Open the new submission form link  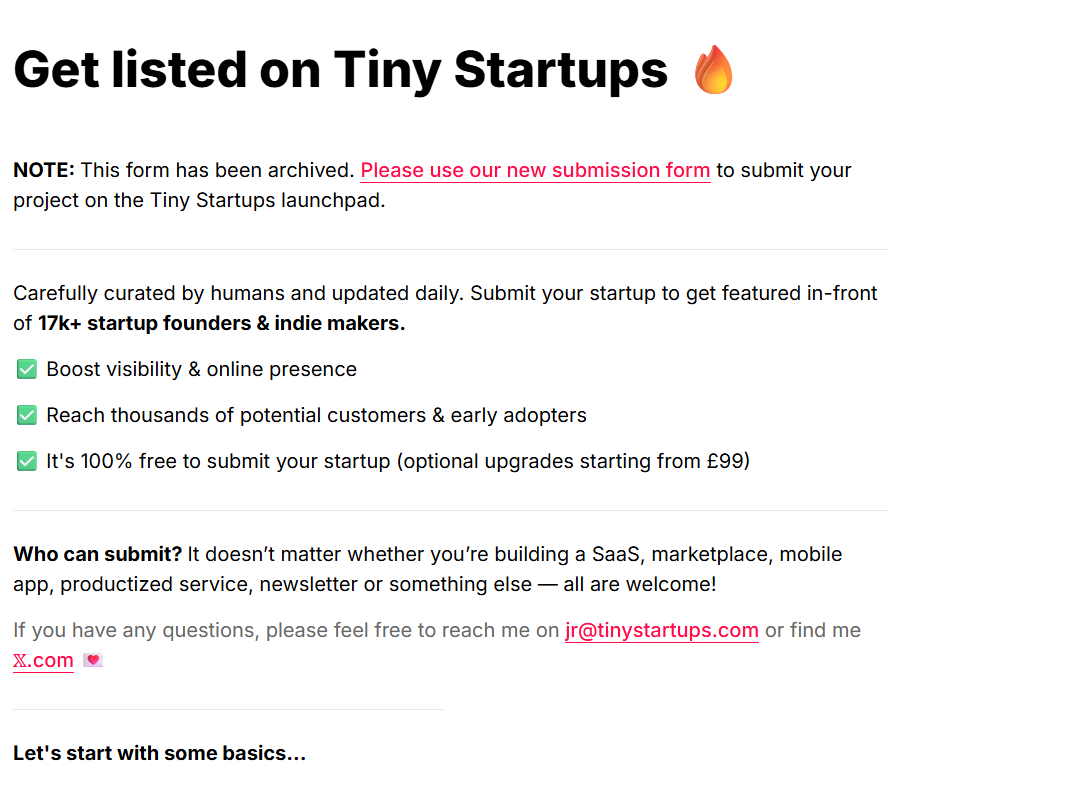tap(535, 170)
